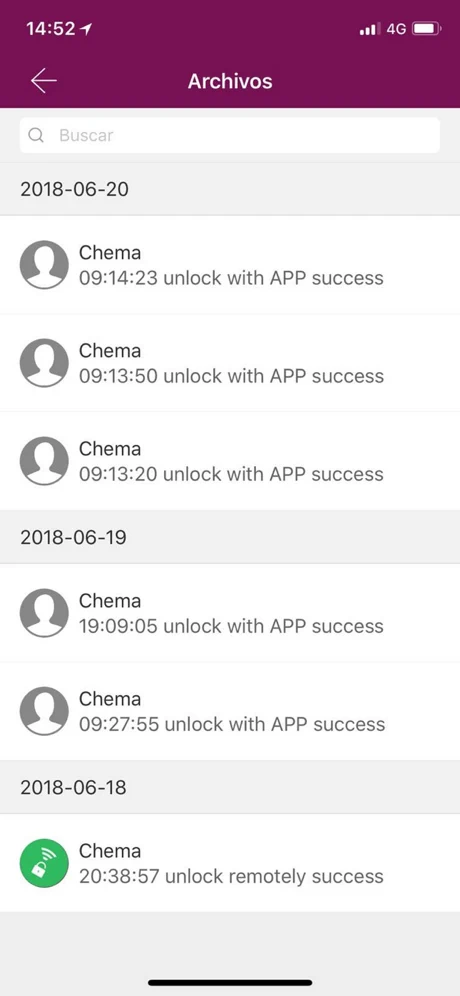Open the 09:14:23 unlock with APP record
This screenshot has height=996, width=460.
coord(230,265)
